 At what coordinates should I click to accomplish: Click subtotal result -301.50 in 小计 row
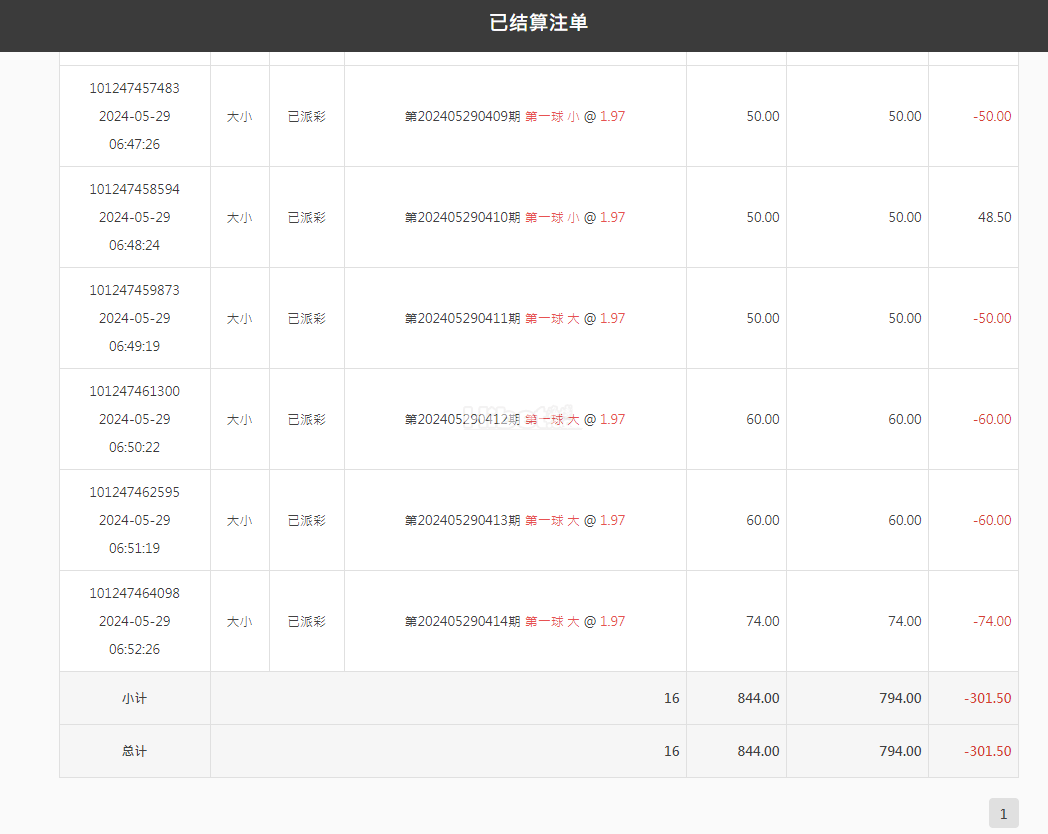tap(988, 698)
